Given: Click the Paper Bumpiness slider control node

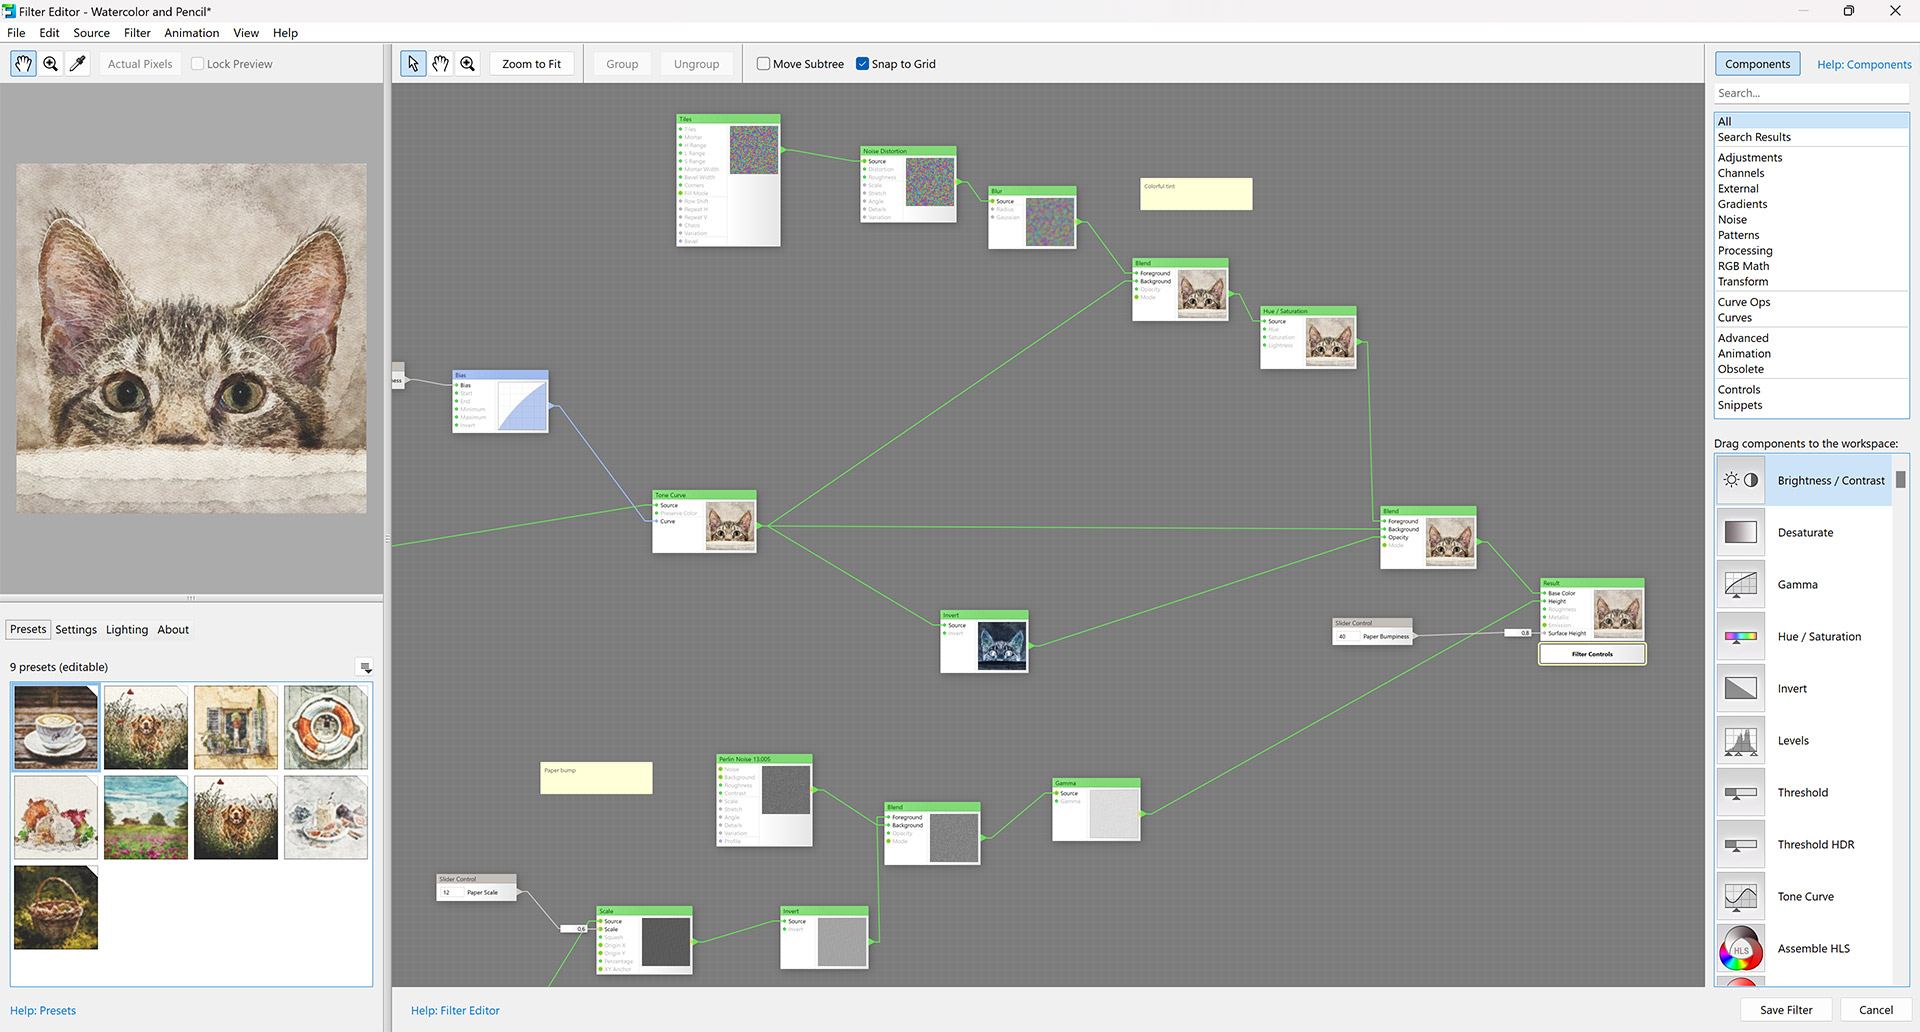Looking at the screenshot, I should tap(1372, 631).
